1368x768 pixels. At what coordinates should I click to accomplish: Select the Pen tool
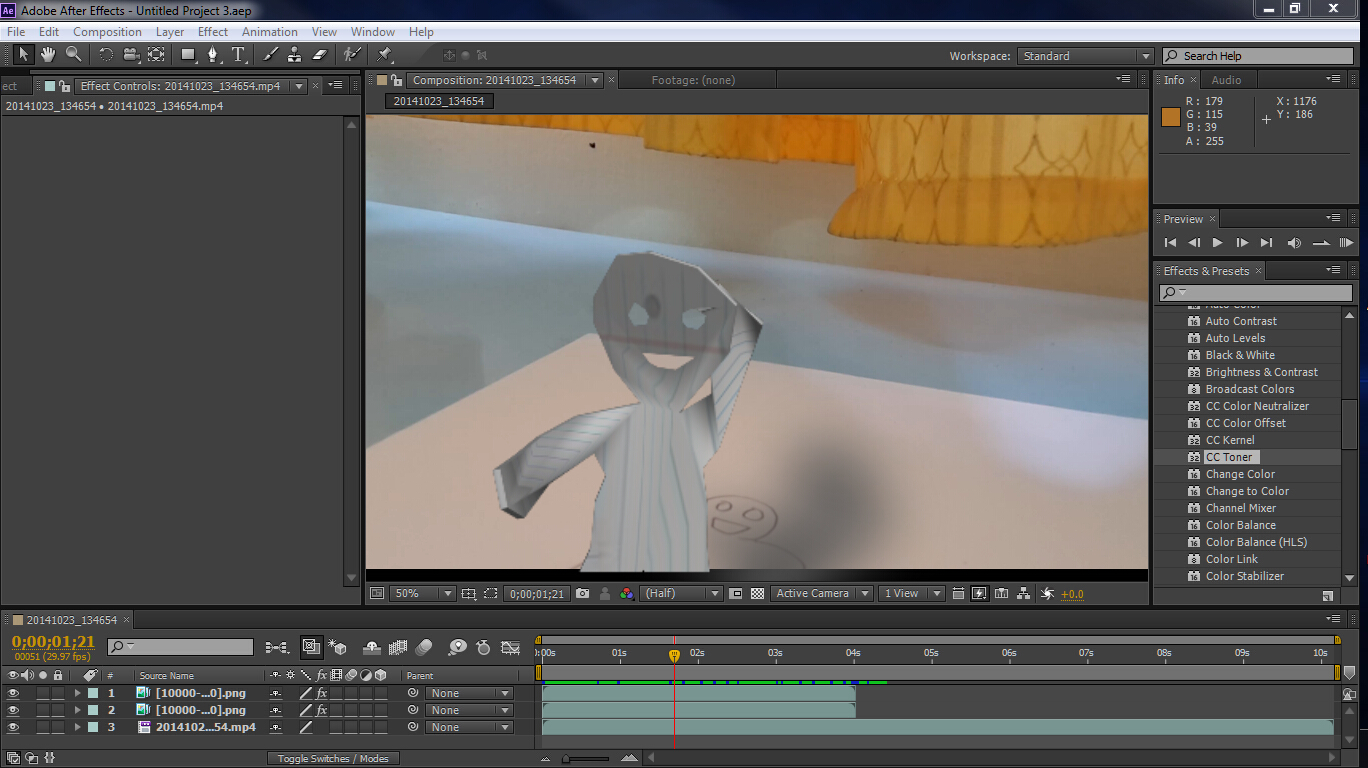pos(212,54)
